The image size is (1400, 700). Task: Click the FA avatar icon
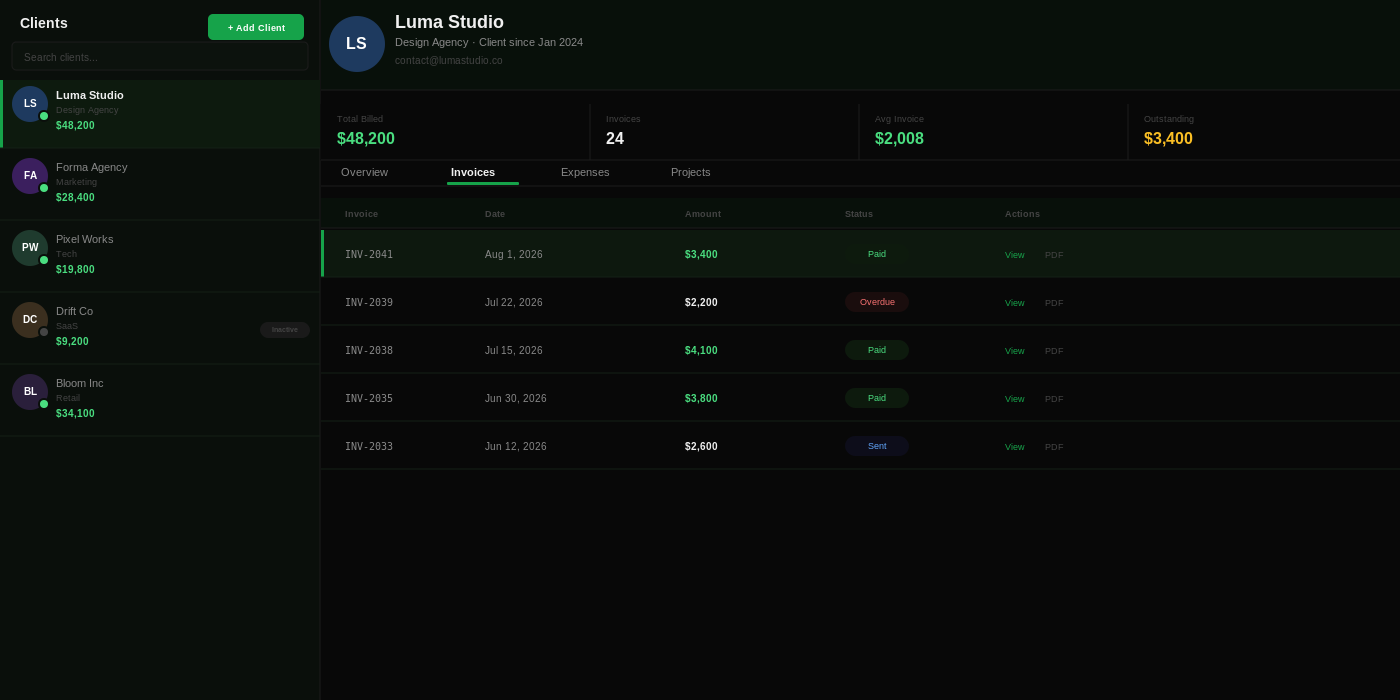(x=30, y=176)
